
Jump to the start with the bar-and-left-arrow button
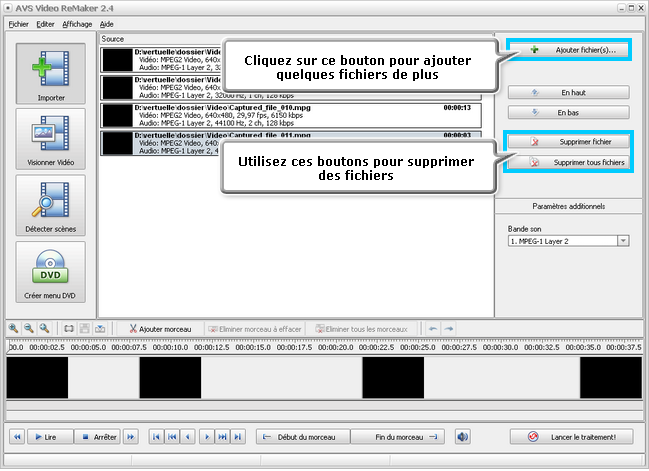coord(156,437)
